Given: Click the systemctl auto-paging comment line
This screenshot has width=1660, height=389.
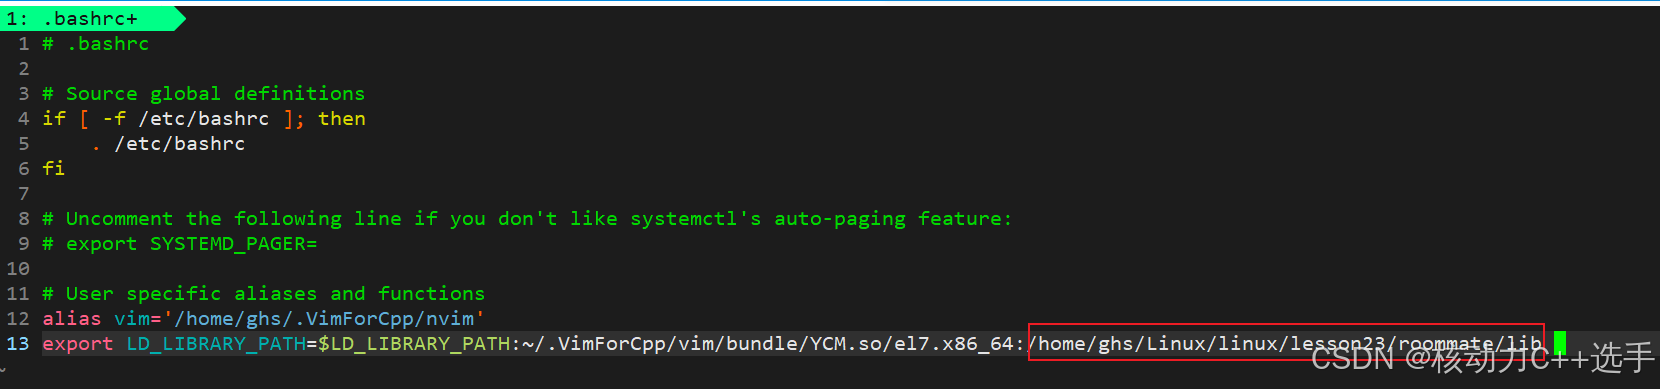Looking at the screenshot, I should pos(527,219).
